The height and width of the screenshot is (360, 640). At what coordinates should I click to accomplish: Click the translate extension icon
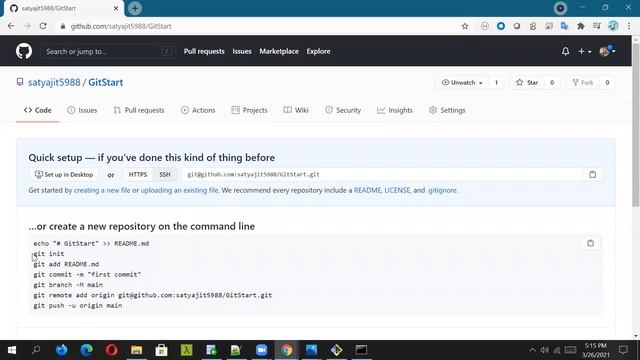(564, 26)
